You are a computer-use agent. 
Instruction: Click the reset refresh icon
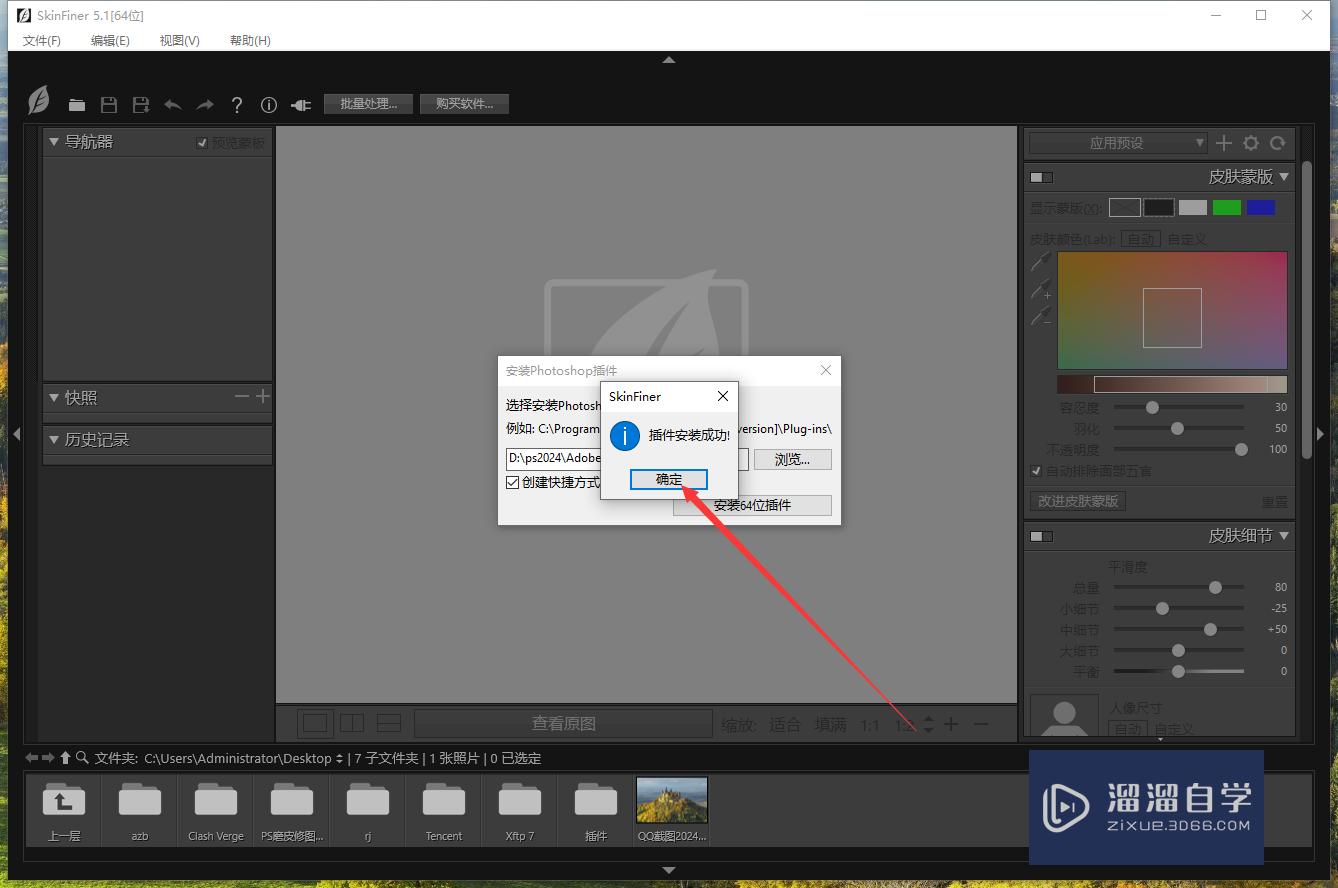click(x=1277, y=143)
